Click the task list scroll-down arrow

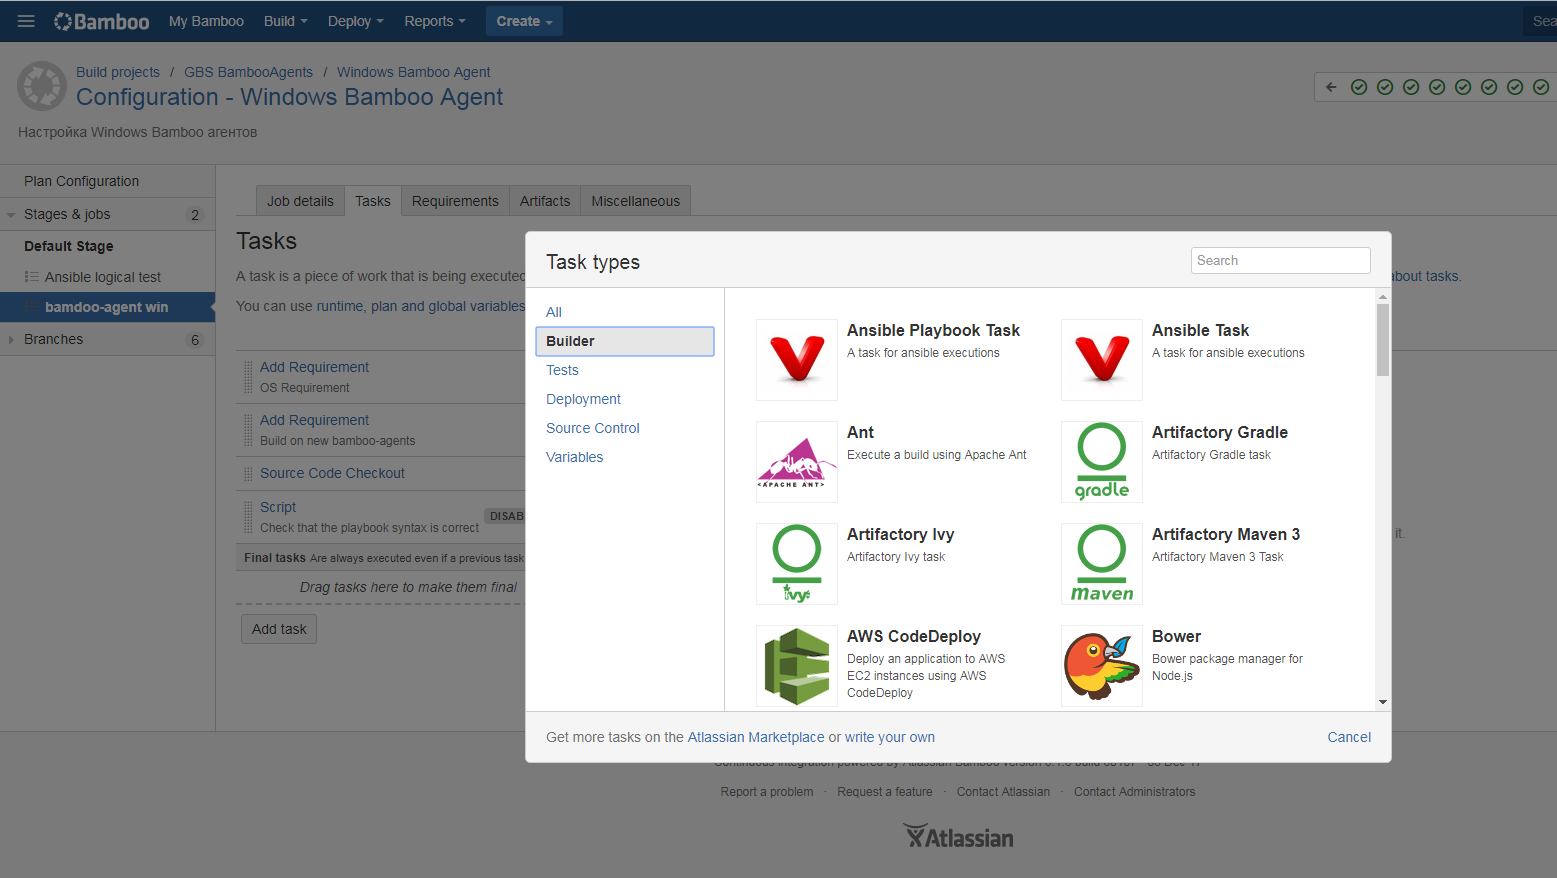pyautogui.click(x=1383, y=702)
